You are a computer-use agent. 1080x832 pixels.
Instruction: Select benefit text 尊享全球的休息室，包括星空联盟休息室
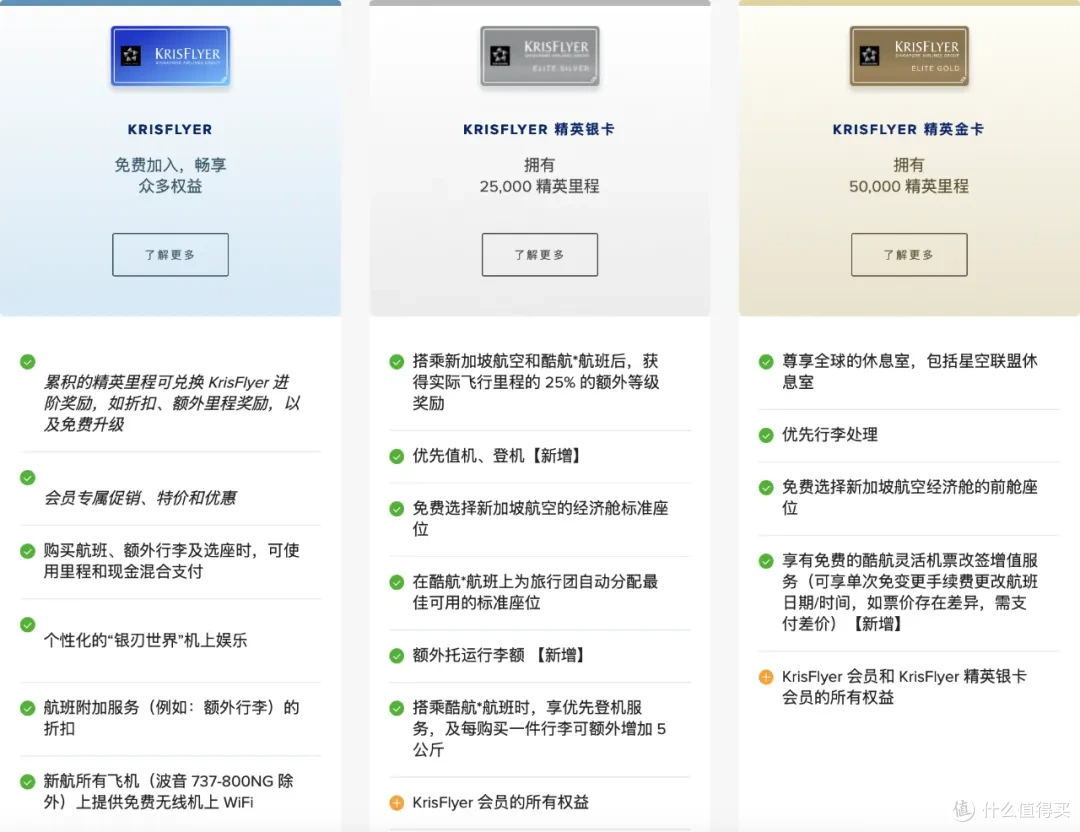909,371
